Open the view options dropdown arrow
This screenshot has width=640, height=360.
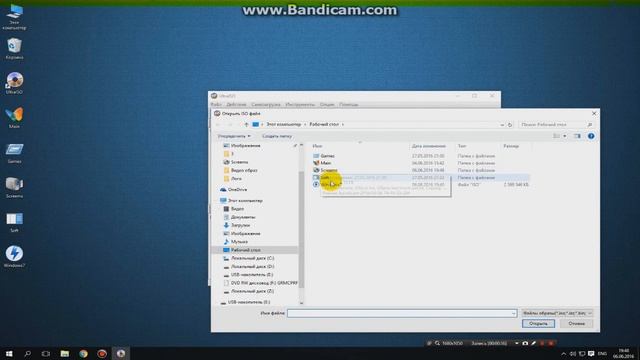pos(565,136)
